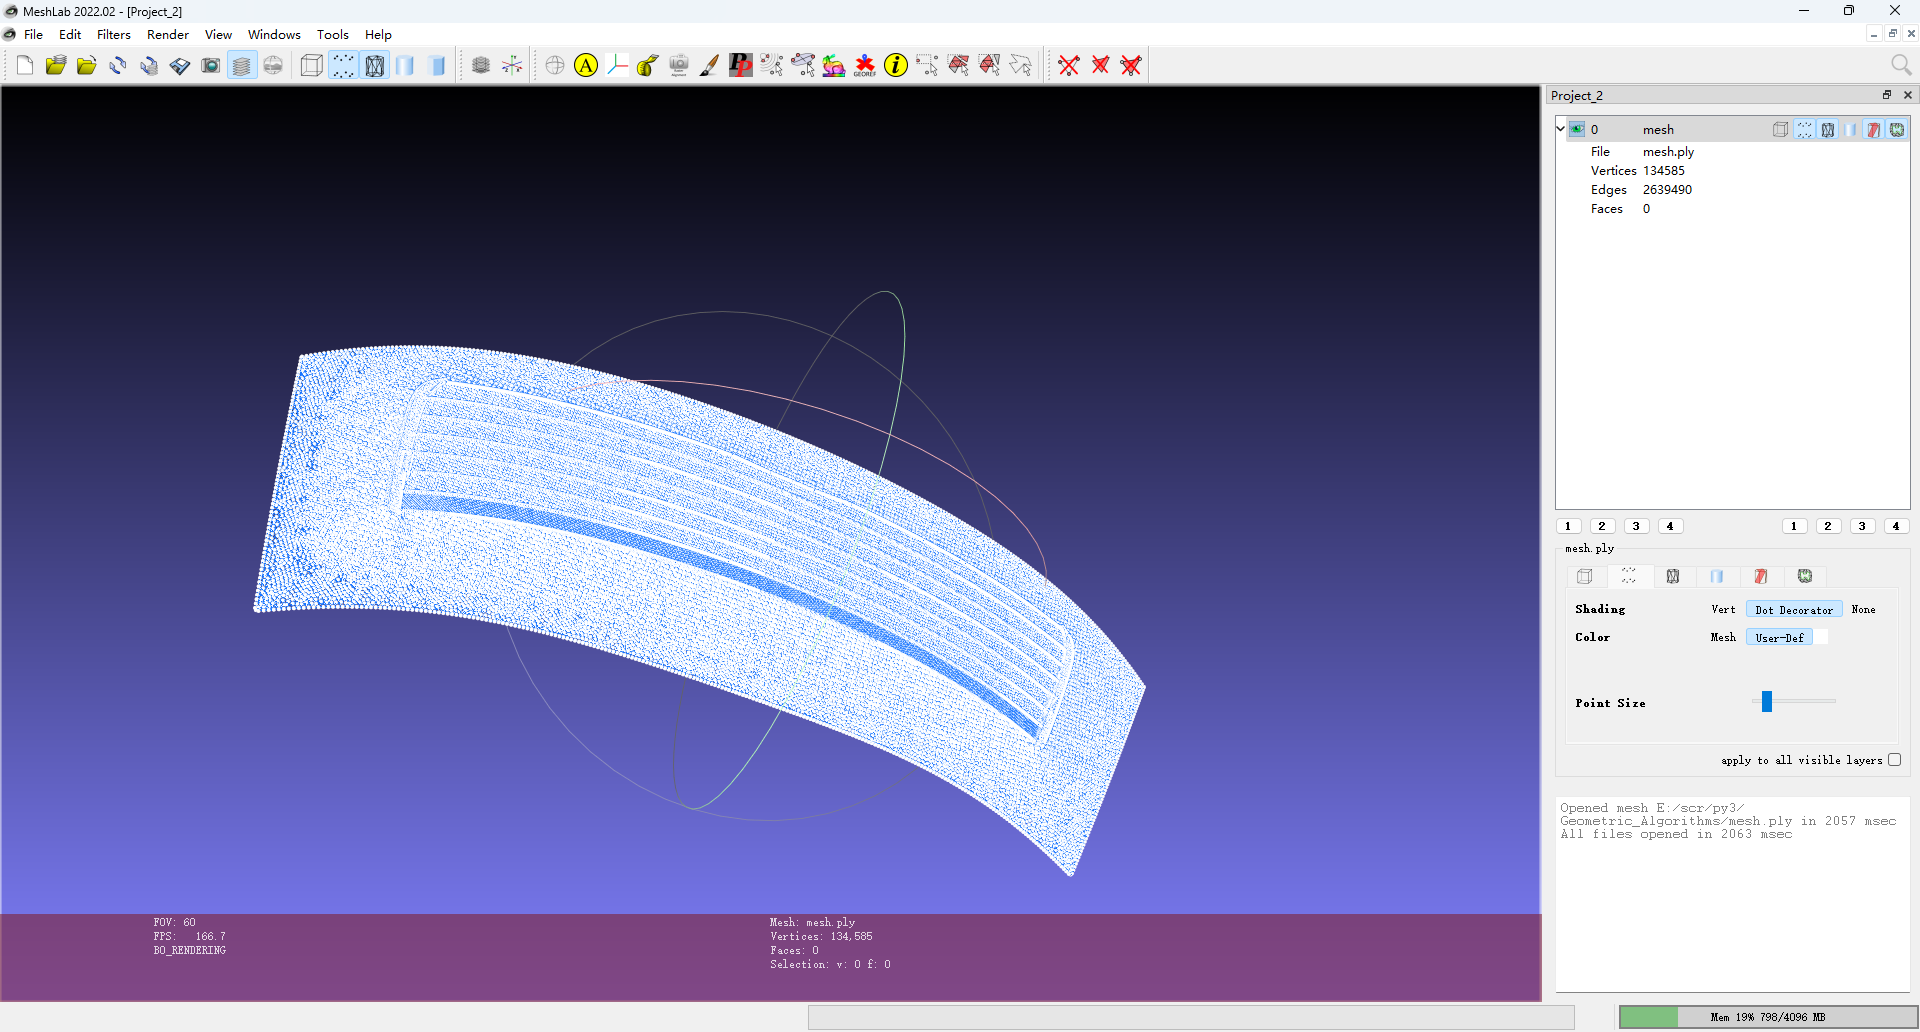Click the Export Mesh floppy icon

[180, 66]
